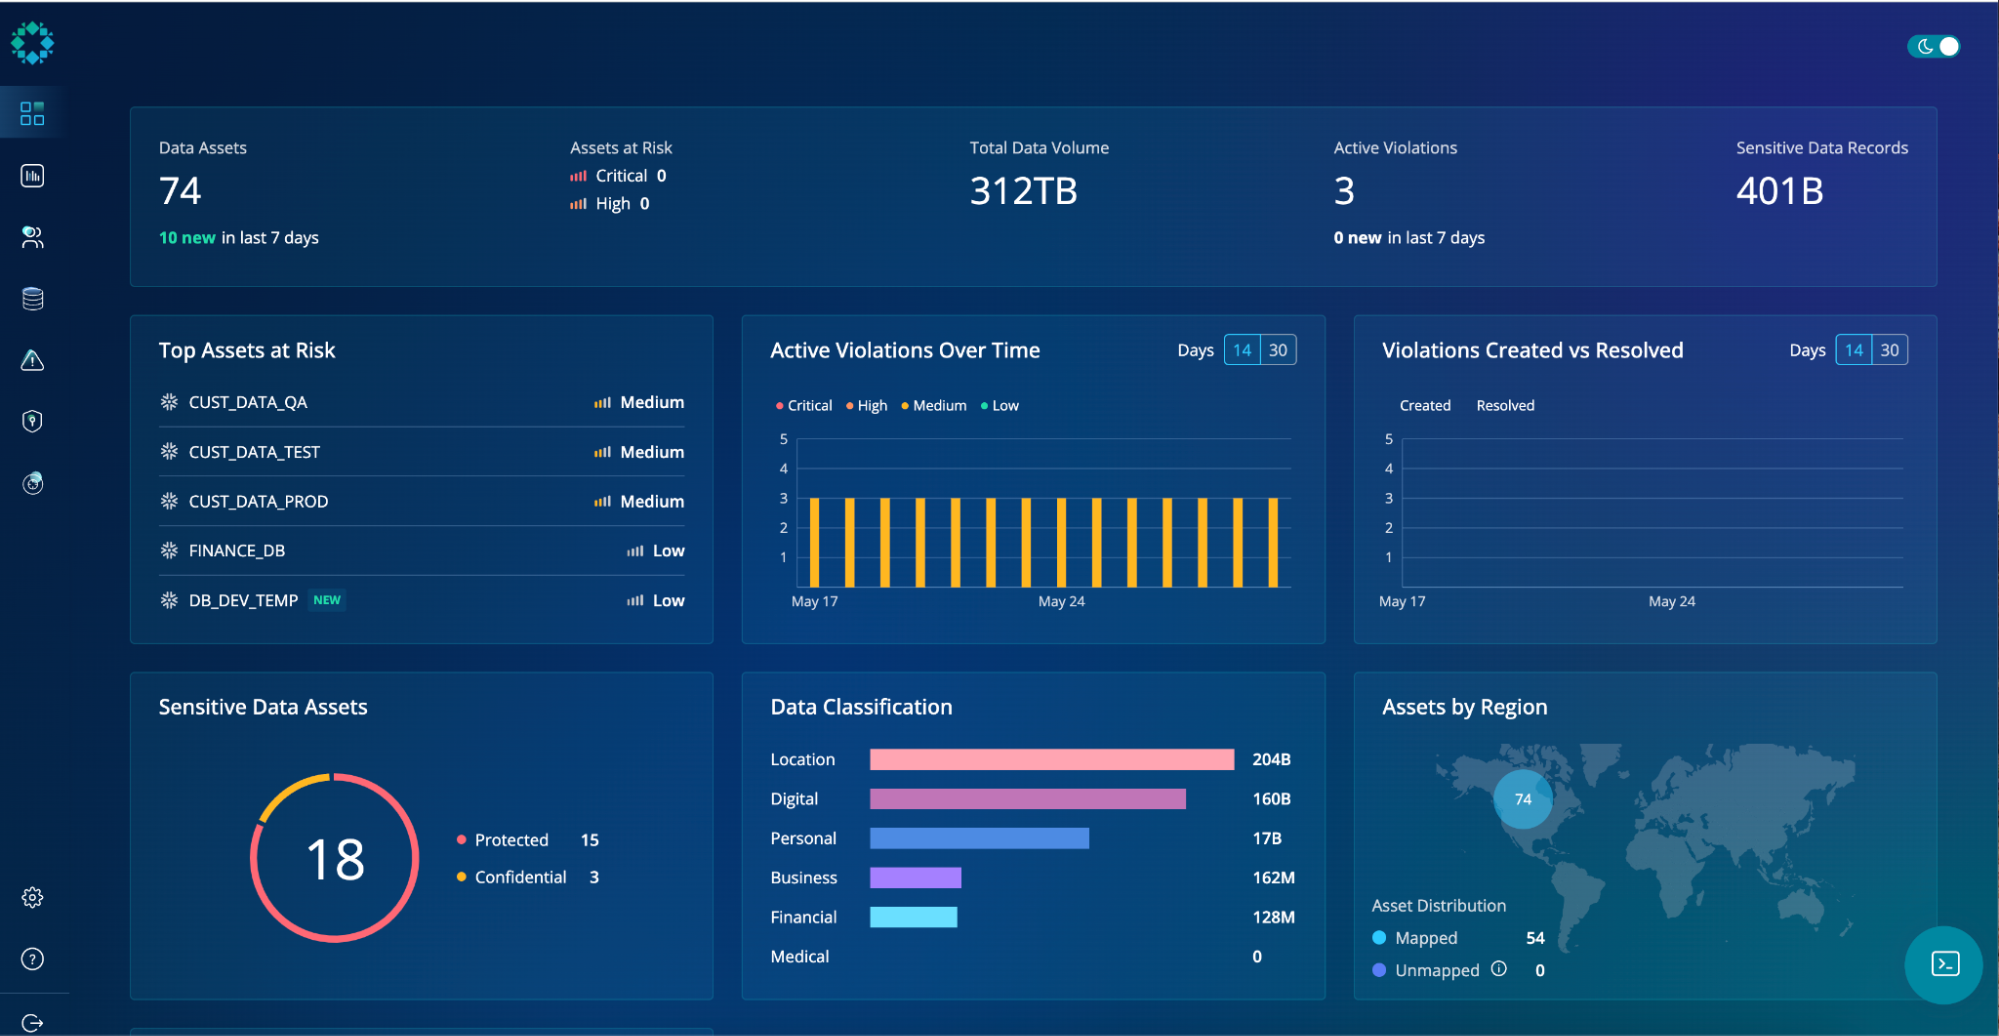Click the info icon beside Unmapped
This screenshot has height=1036, width=1999.
[1500, 968]
